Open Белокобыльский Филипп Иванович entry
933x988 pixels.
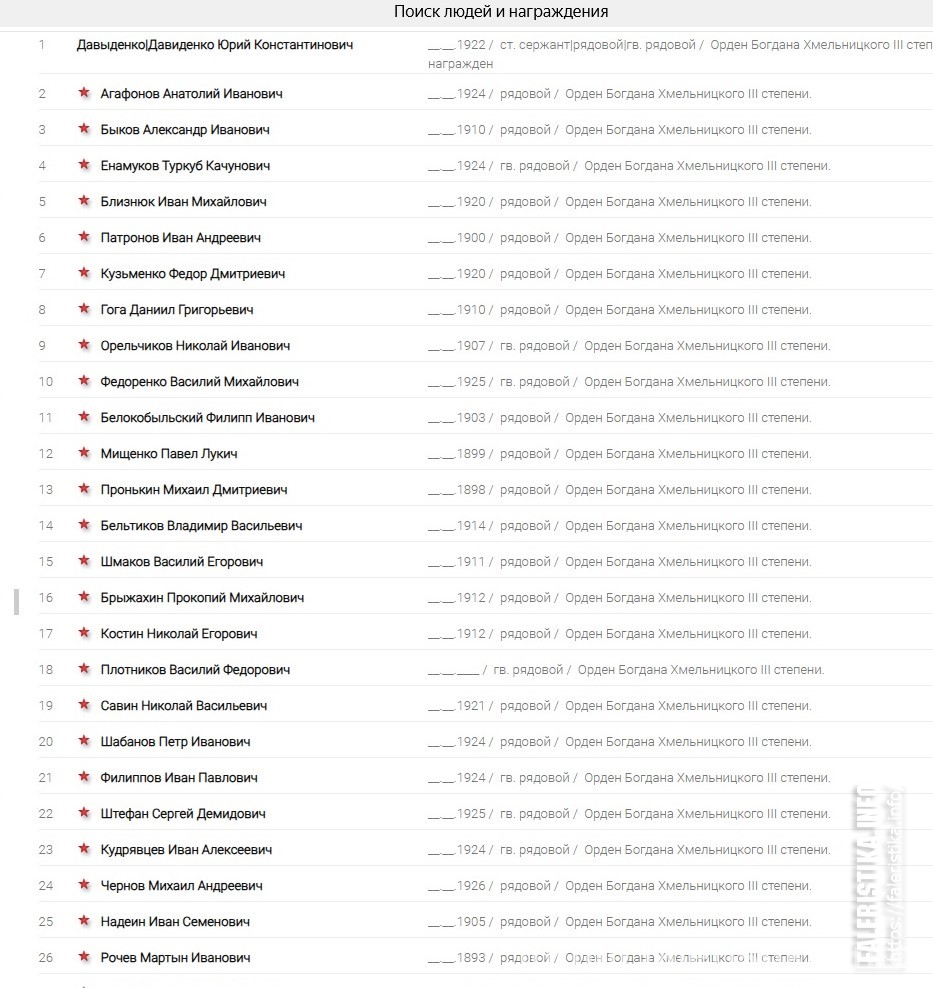coord(208,418)
